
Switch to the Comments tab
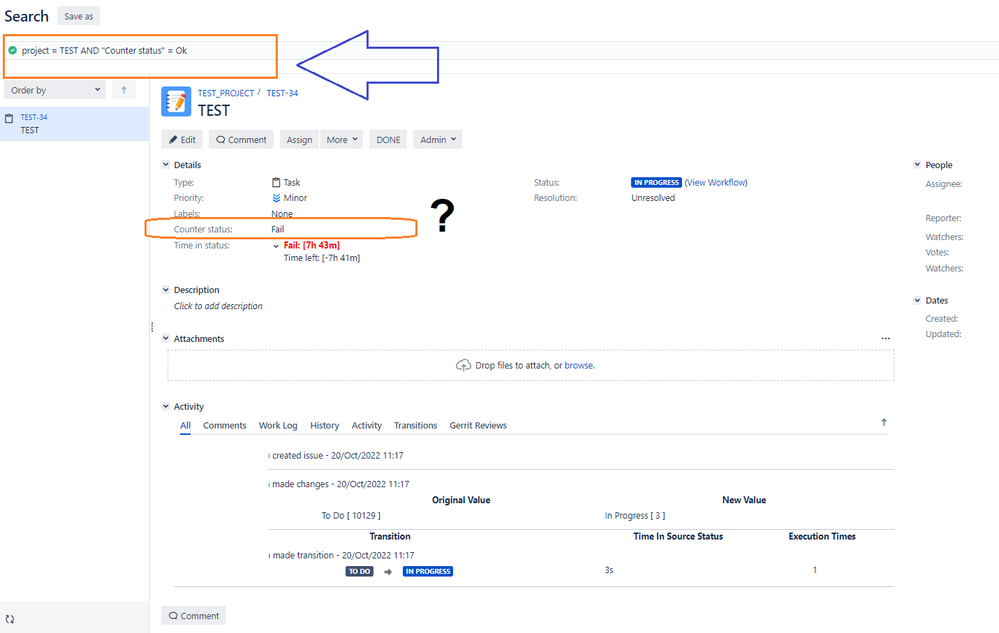[224, 425]
